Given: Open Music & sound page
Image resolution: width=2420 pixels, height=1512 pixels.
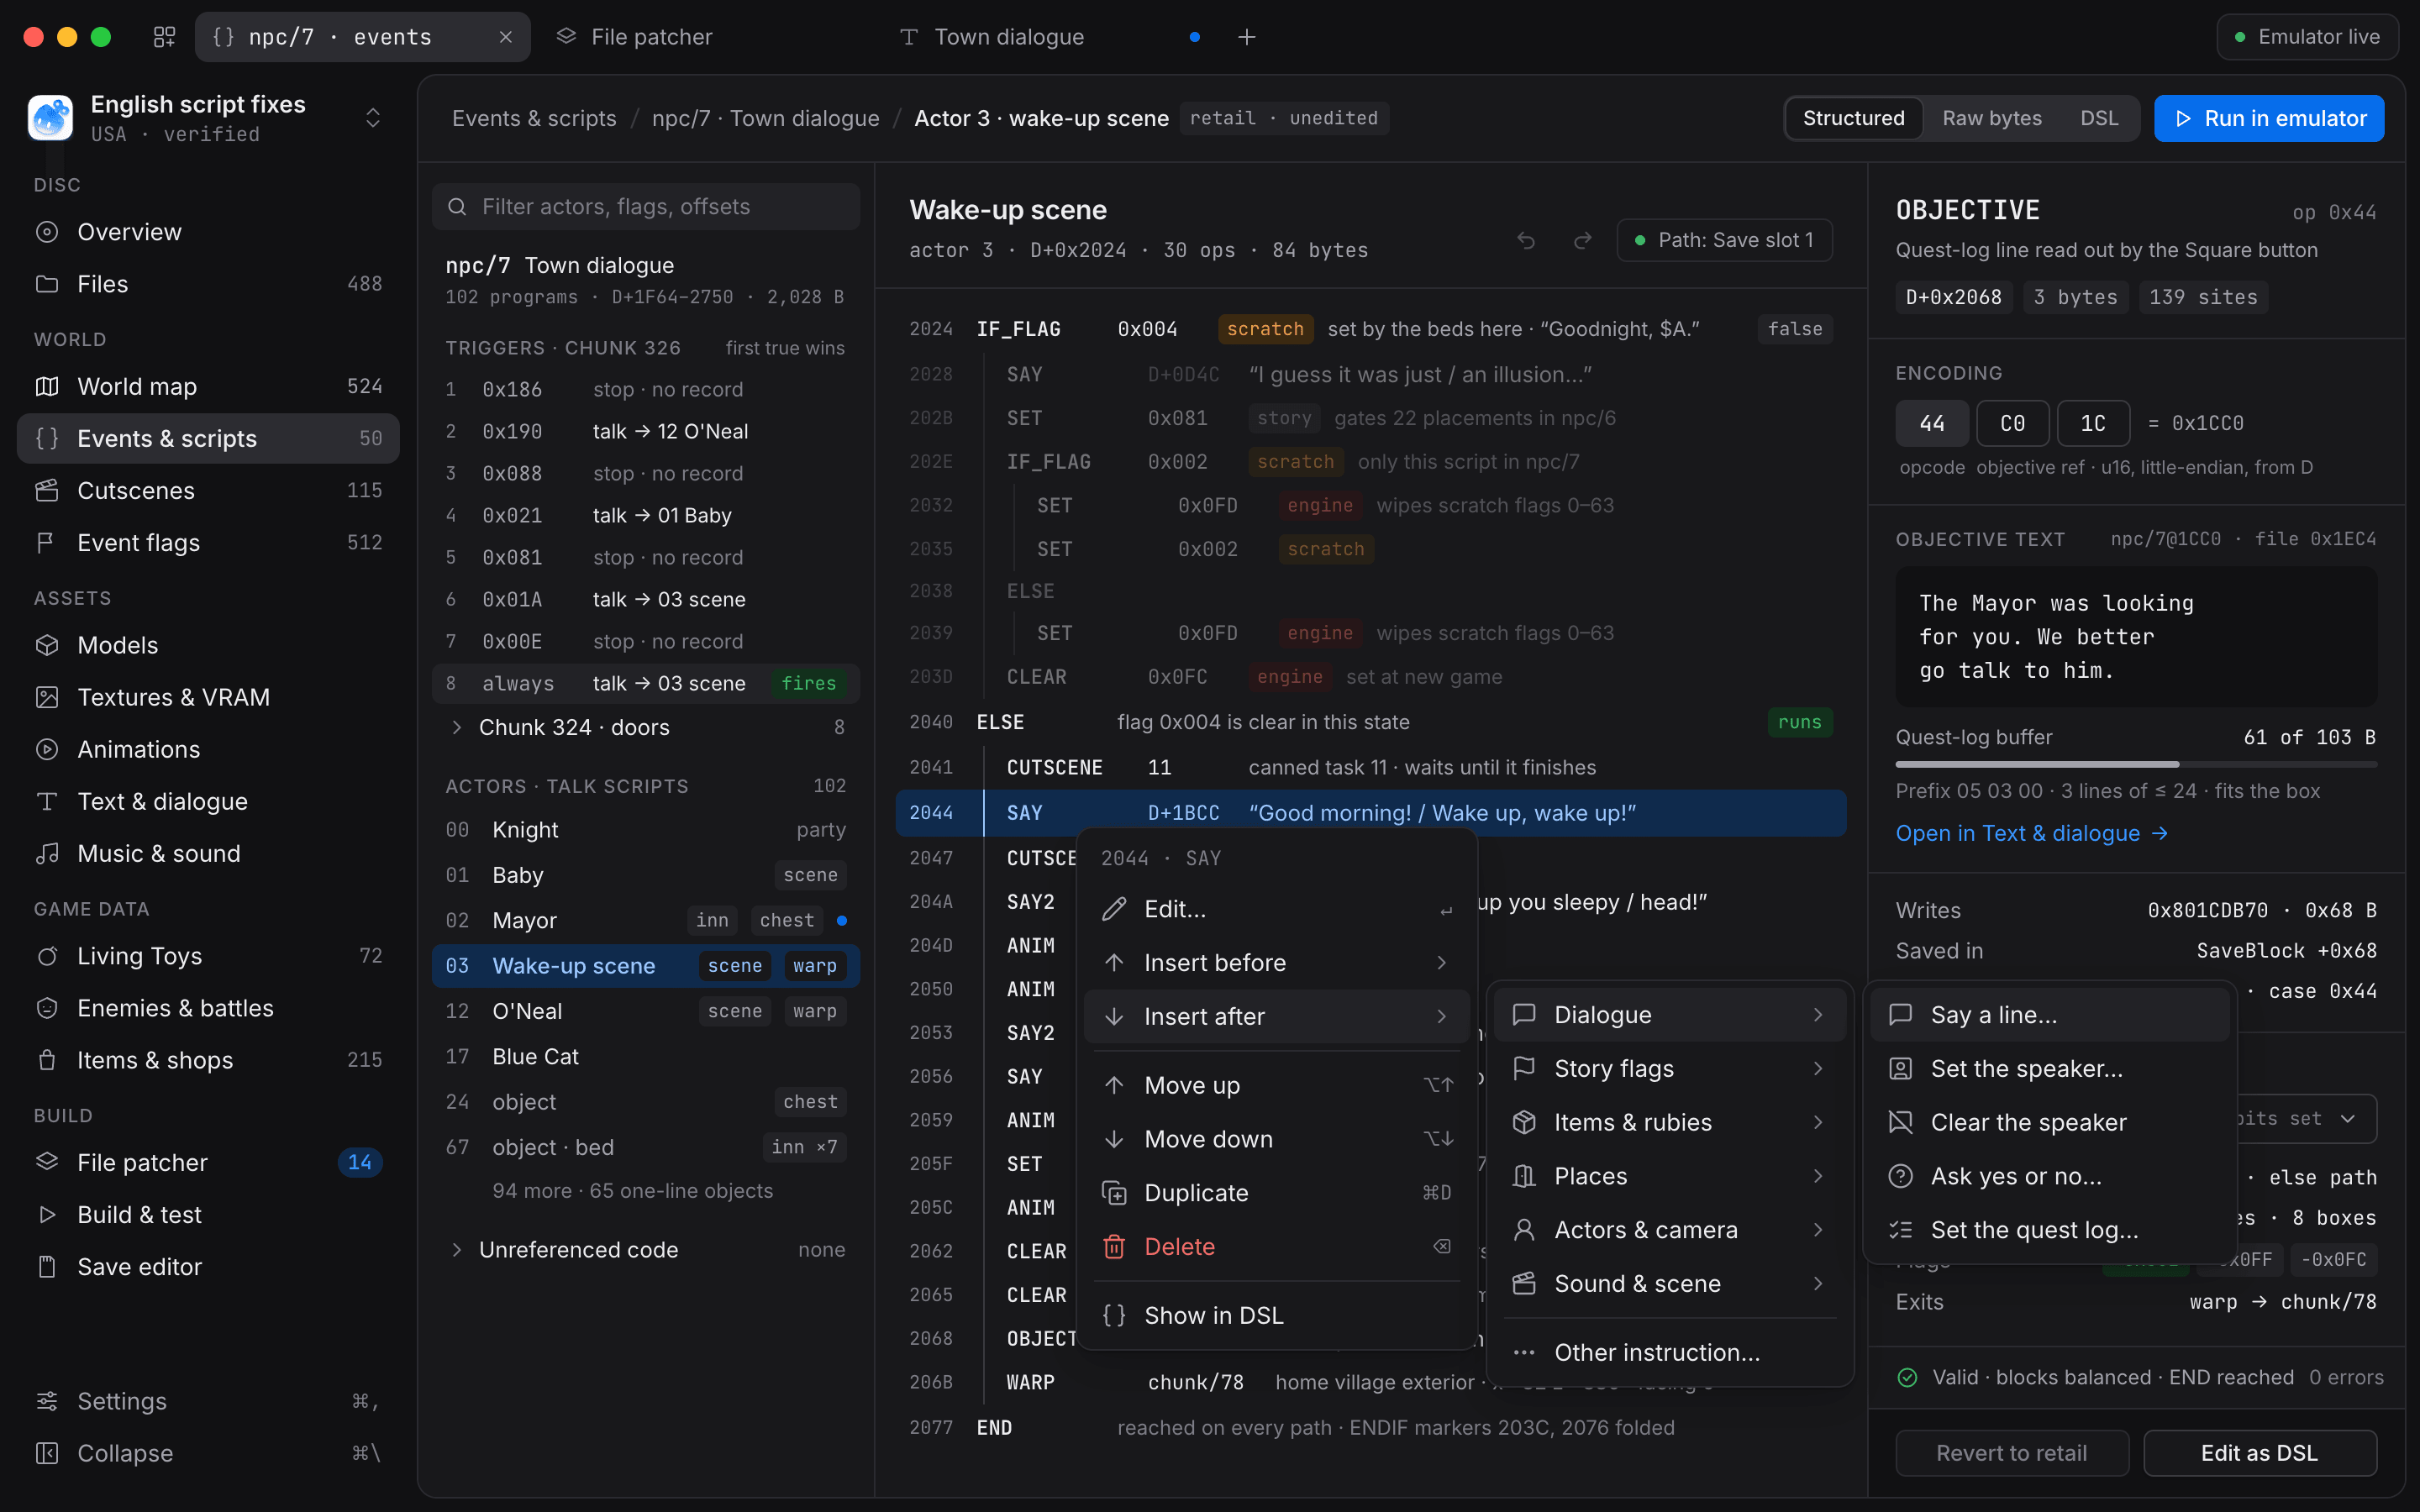Looking at the screenshot, I should [x=208, y=853].
